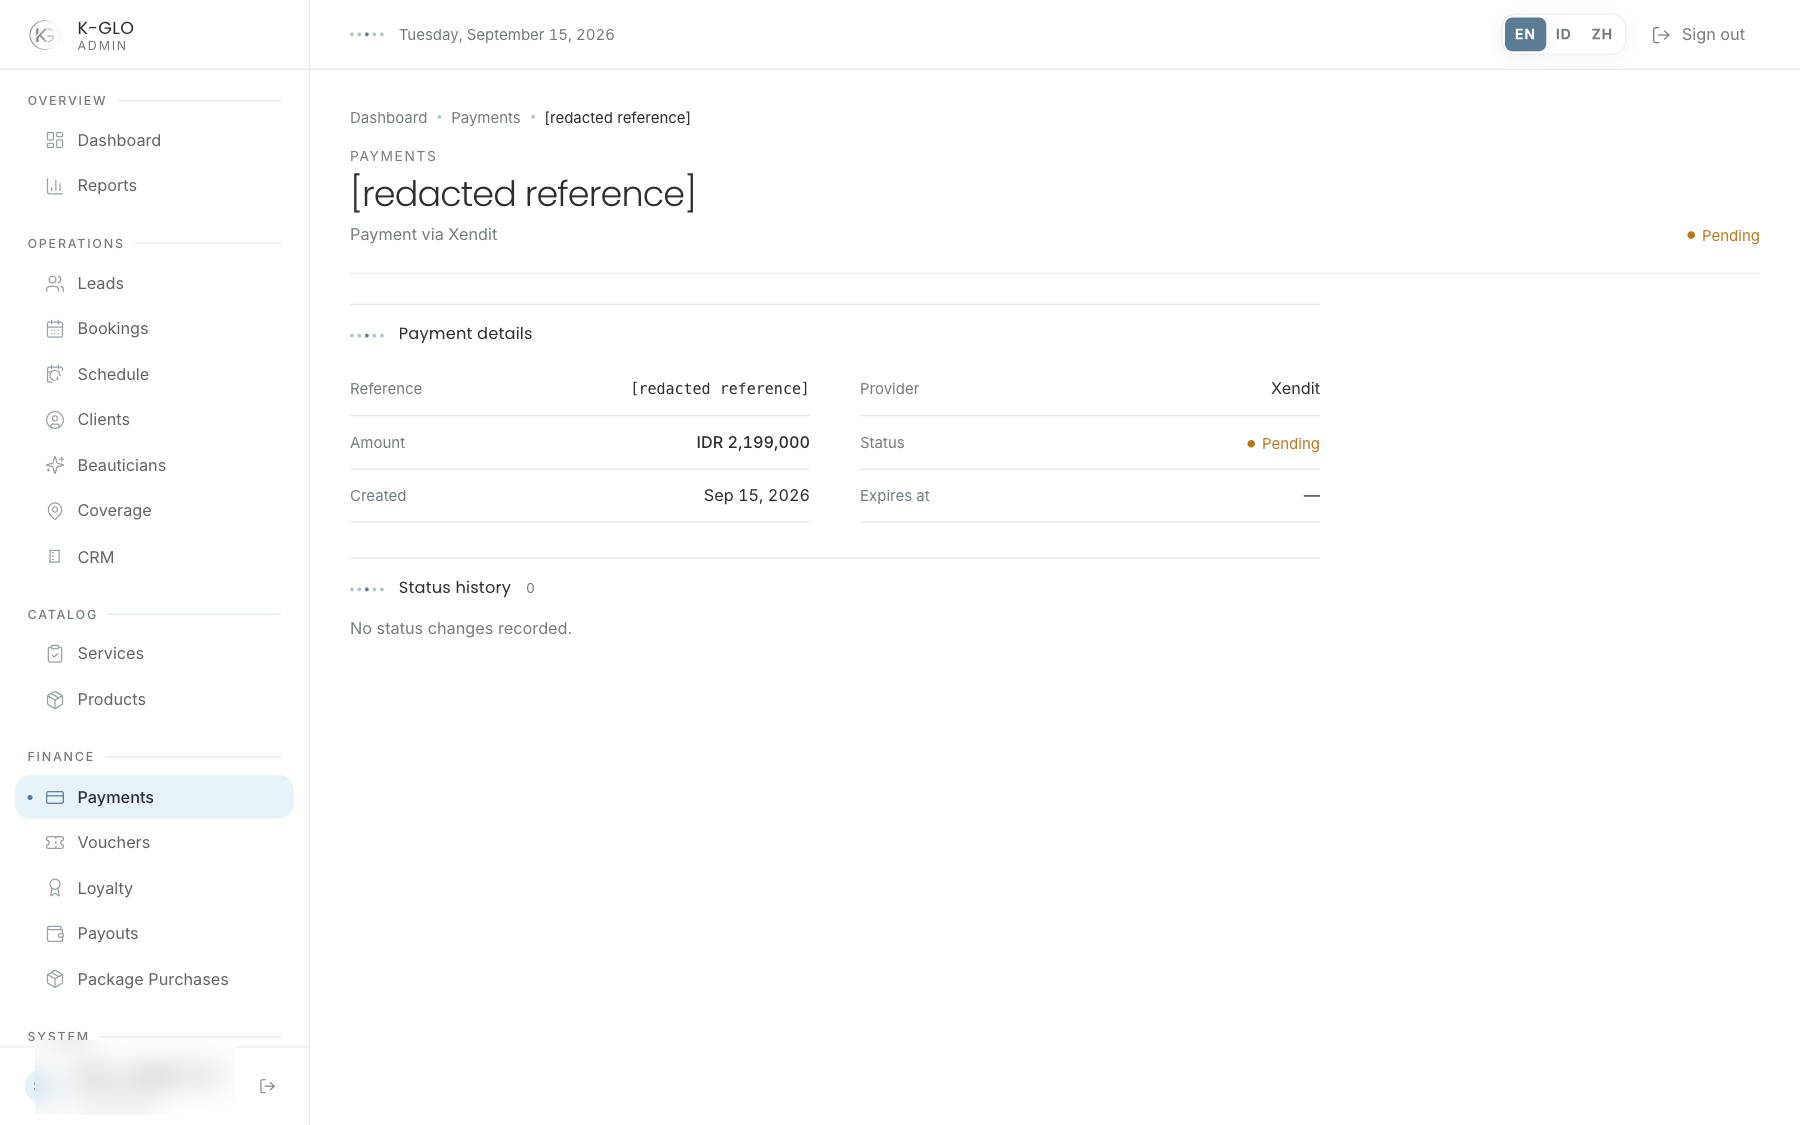Click the Services clipboard icon
This screenshot has height=1125, width=1800.
click(55, 654)
